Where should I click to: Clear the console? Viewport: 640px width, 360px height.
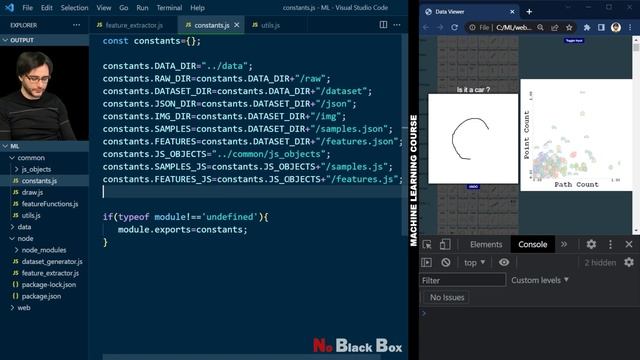click(x=446, y=262)
